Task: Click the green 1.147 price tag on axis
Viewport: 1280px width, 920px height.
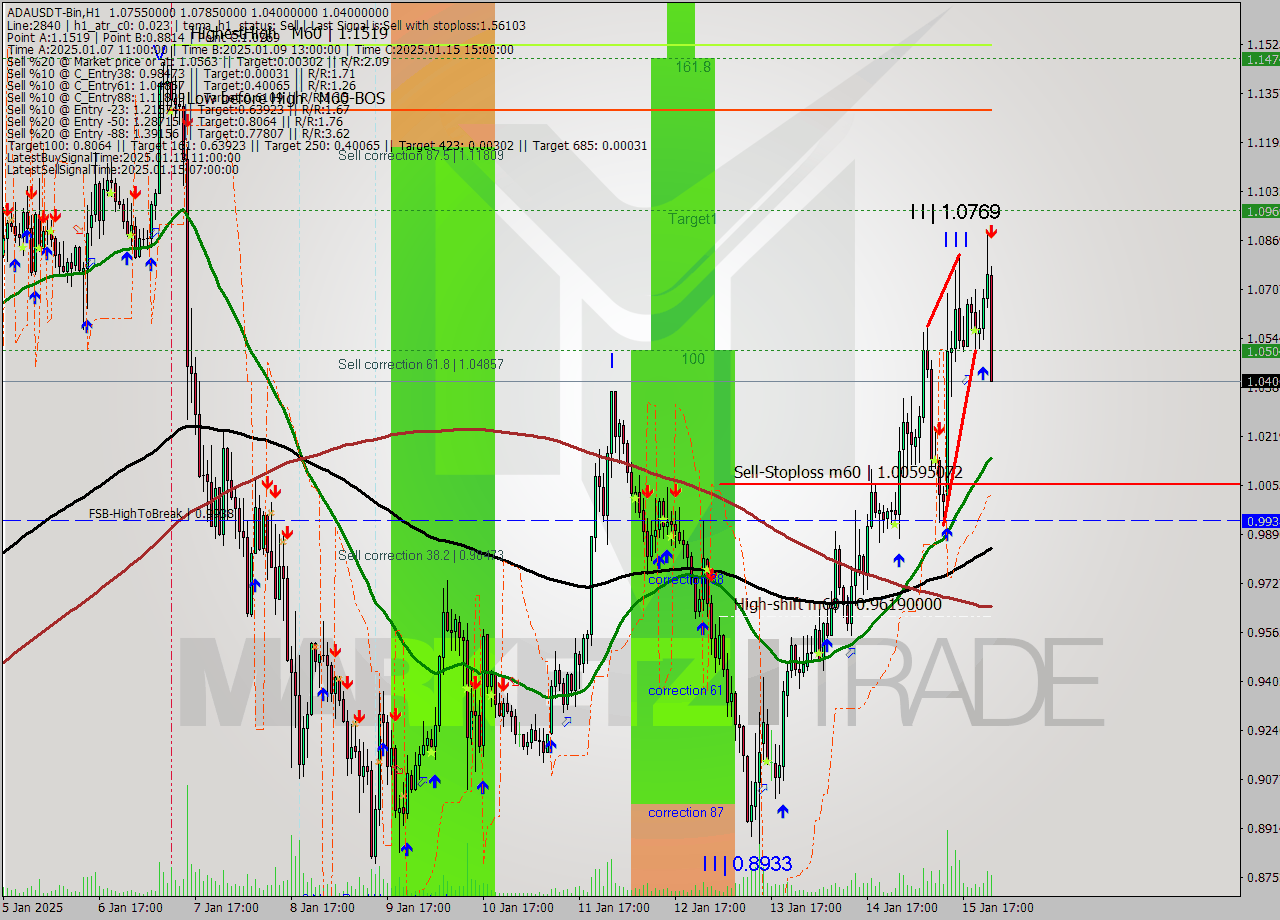Action: [x=1260, y=59]
